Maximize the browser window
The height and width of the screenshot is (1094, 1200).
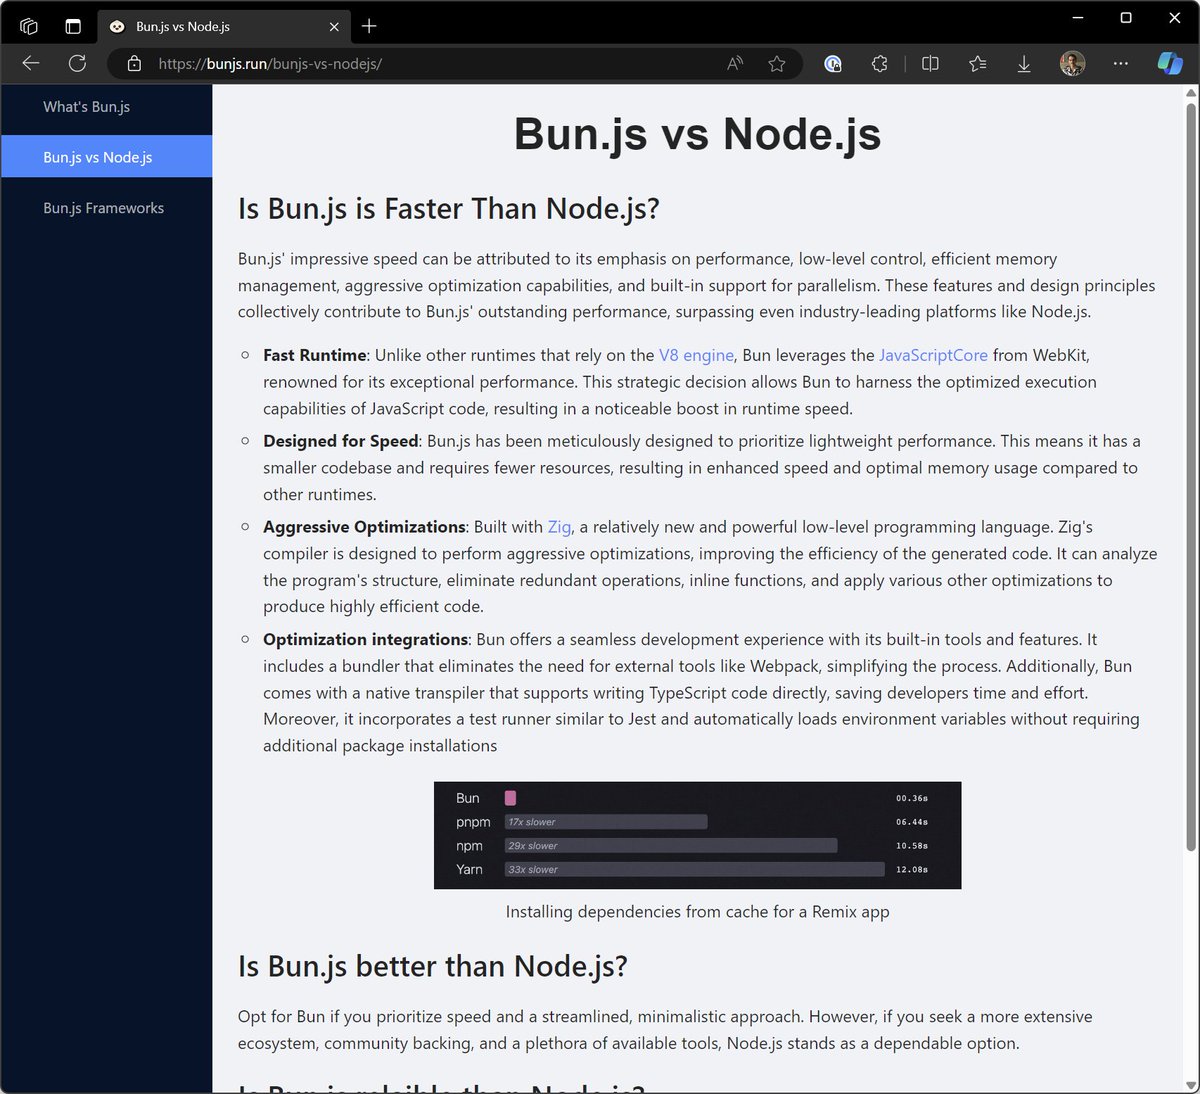1126,18
